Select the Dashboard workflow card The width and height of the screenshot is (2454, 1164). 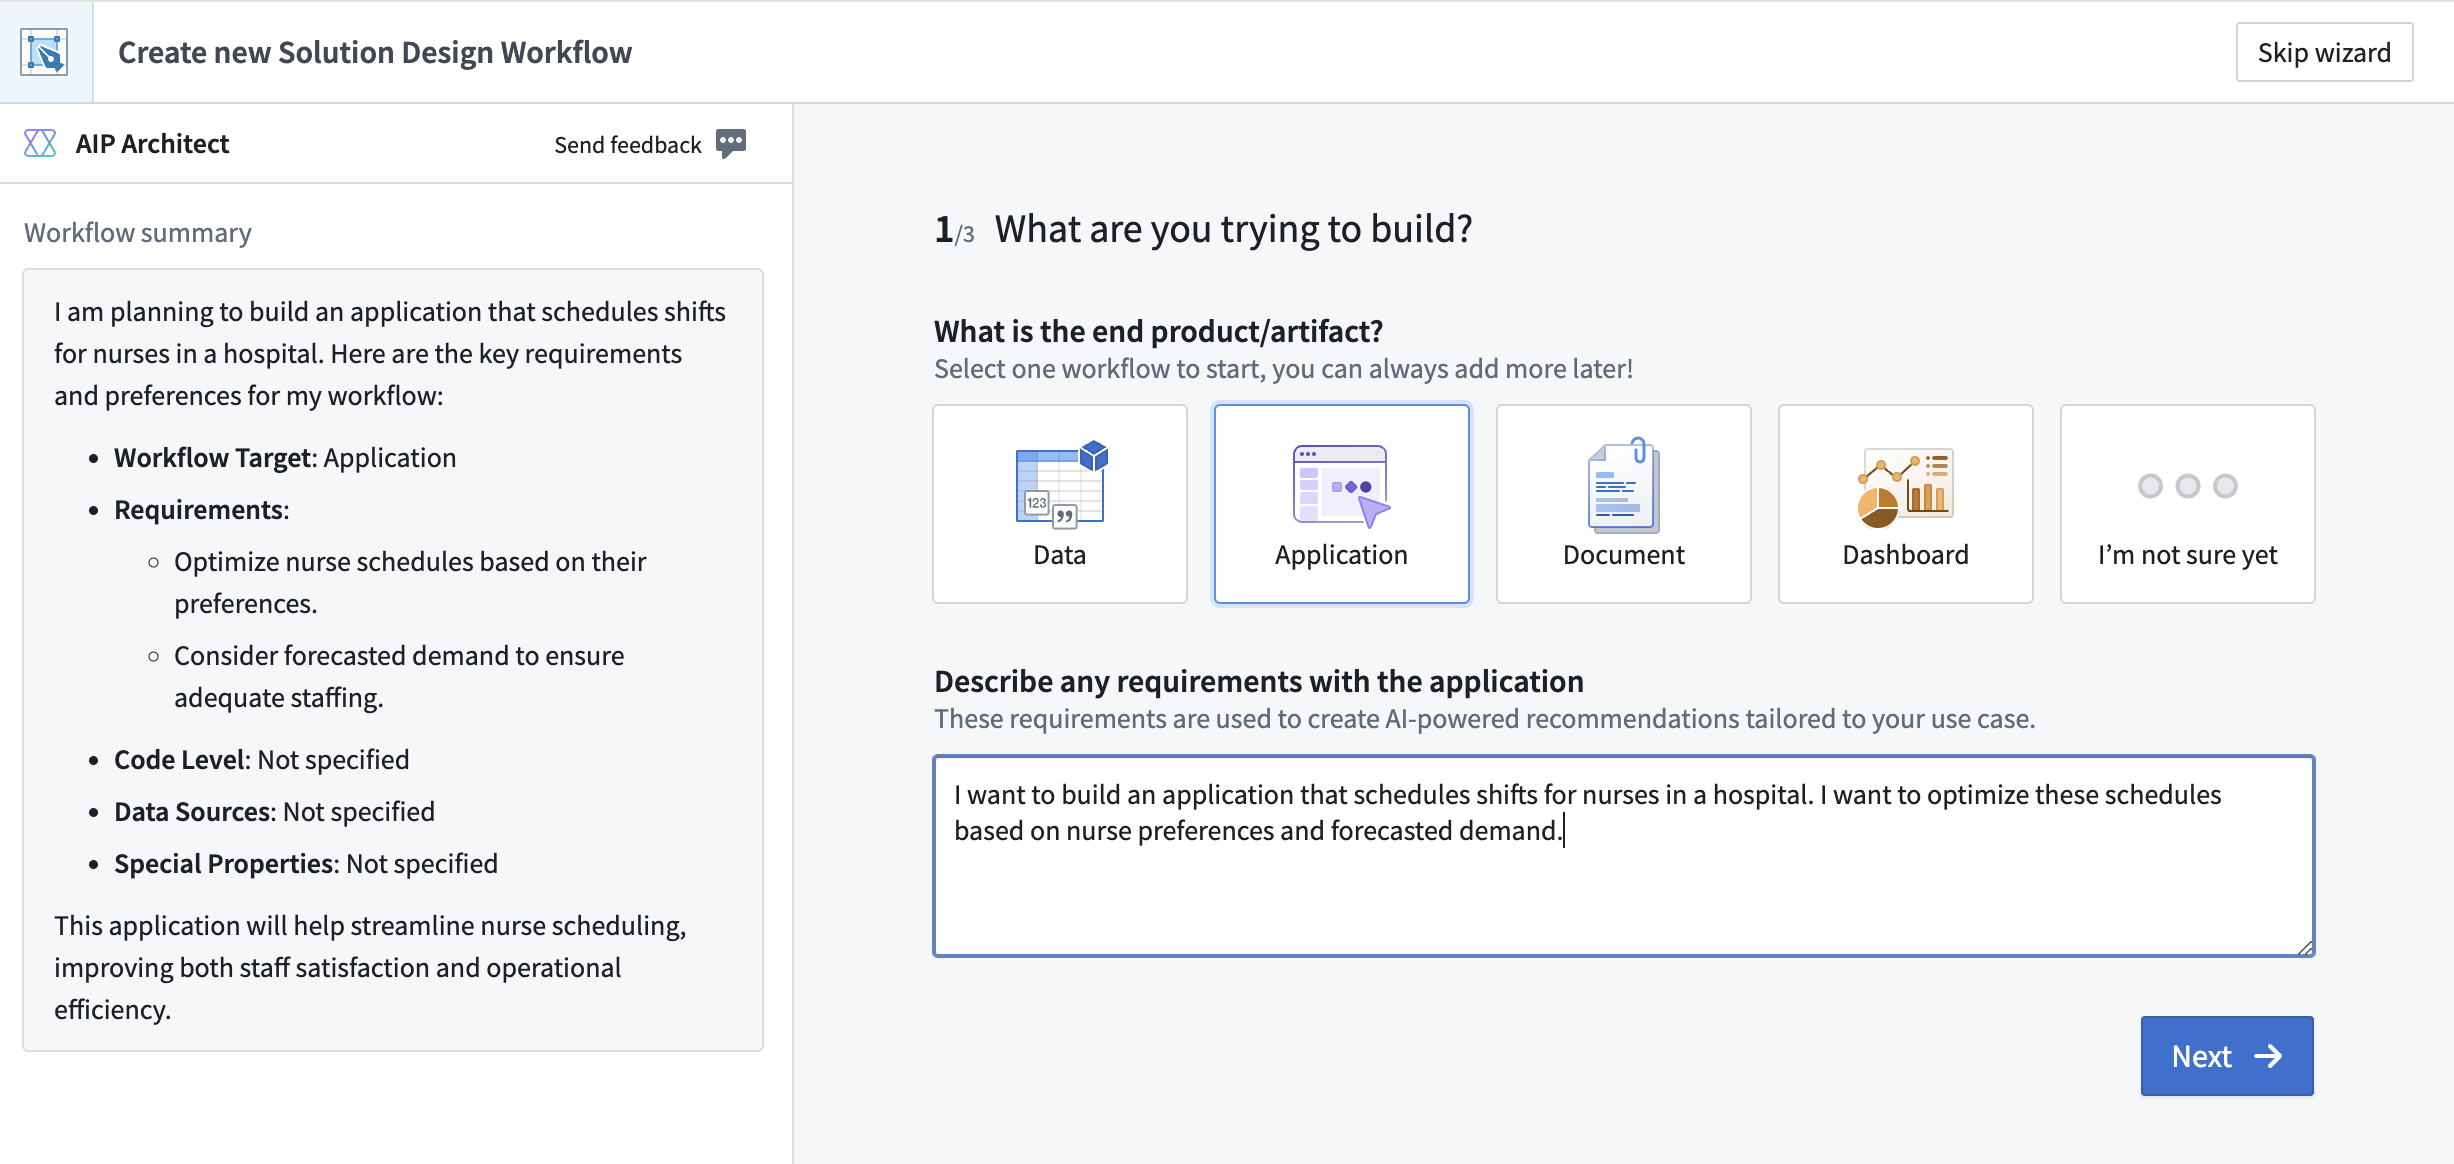(x=1906, y=503)
